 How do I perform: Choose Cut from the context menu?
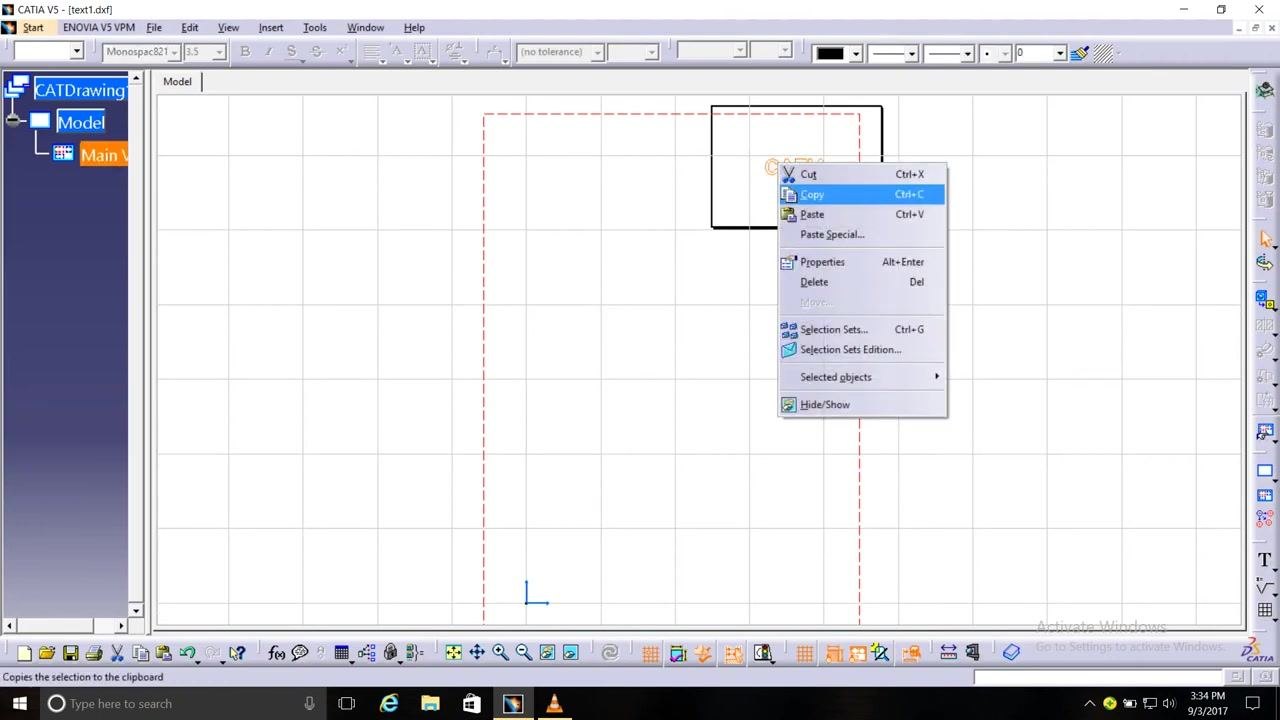click(x=862, y=174)
